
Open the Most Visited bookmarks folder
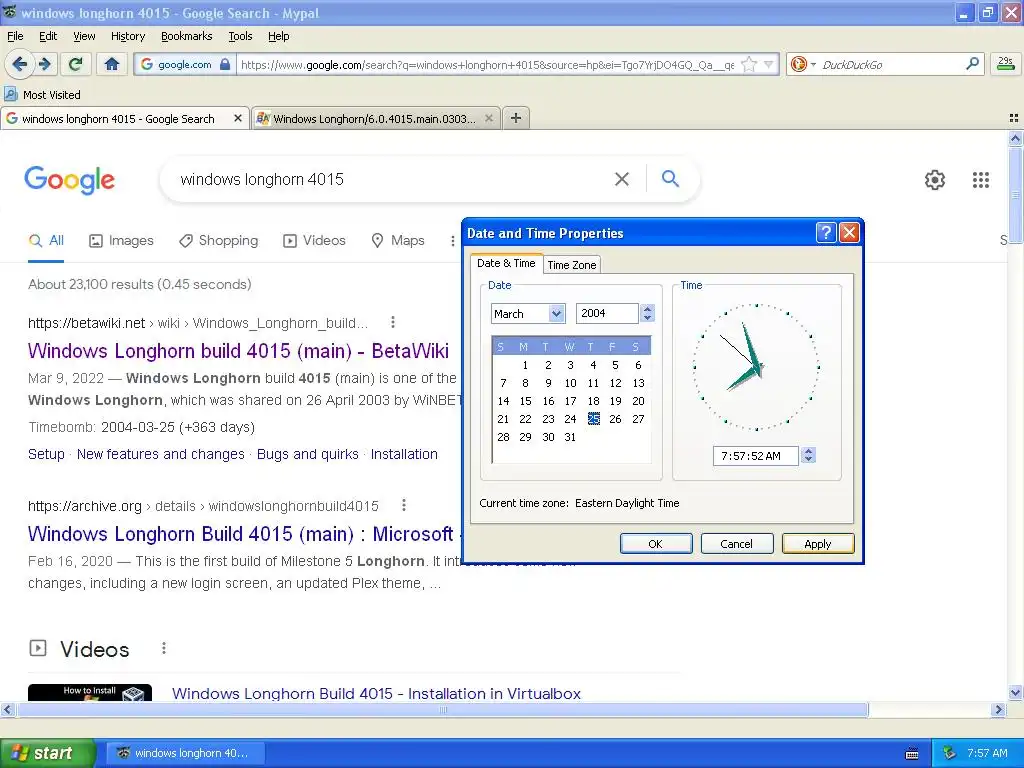43,95
